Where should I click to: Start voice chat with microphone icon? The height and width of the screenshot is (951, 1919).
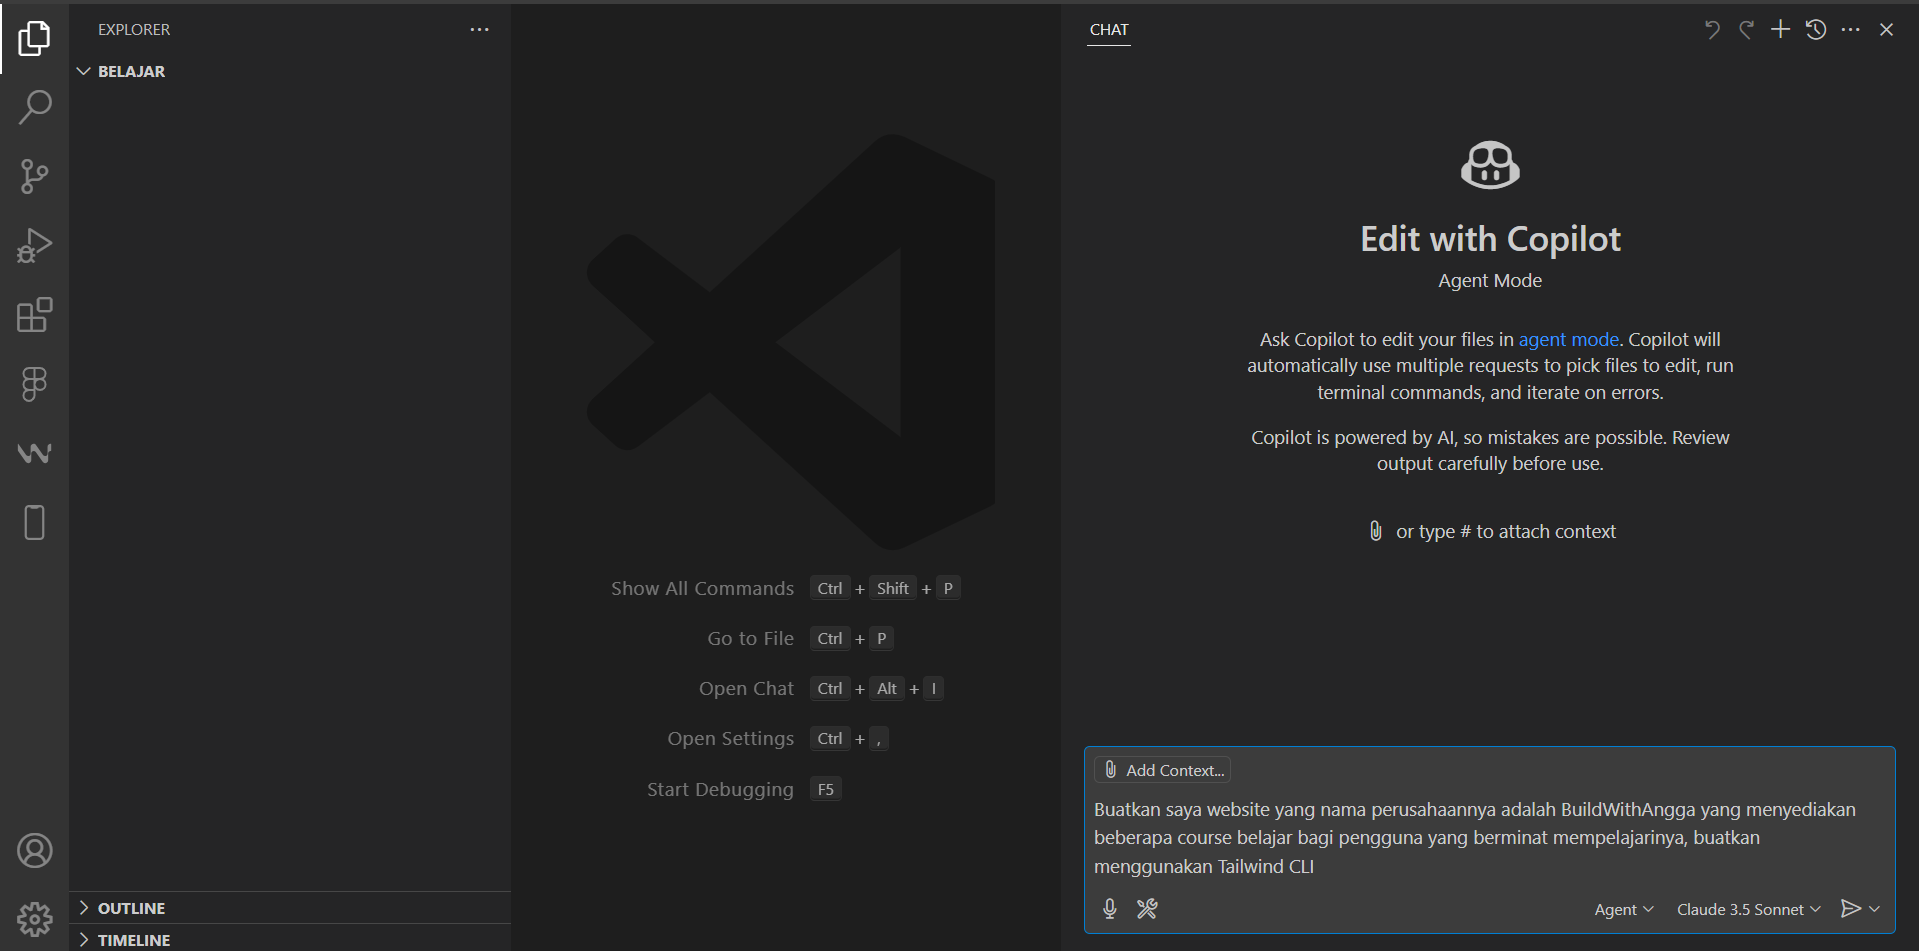[x=1109, y=908]
